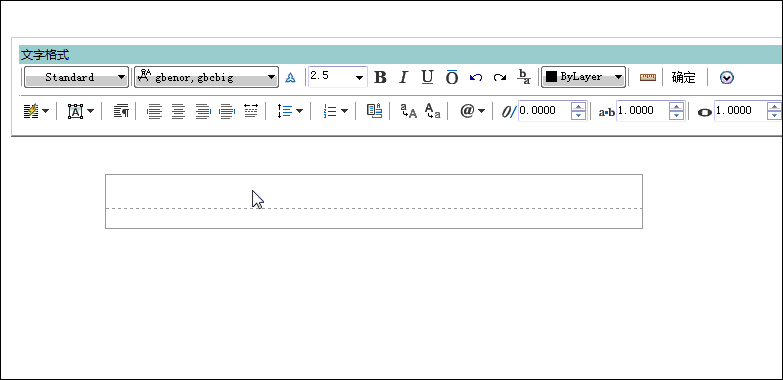Toggle Underline text formatting
The image size is (783, 380).
click(x=427, y=77)
